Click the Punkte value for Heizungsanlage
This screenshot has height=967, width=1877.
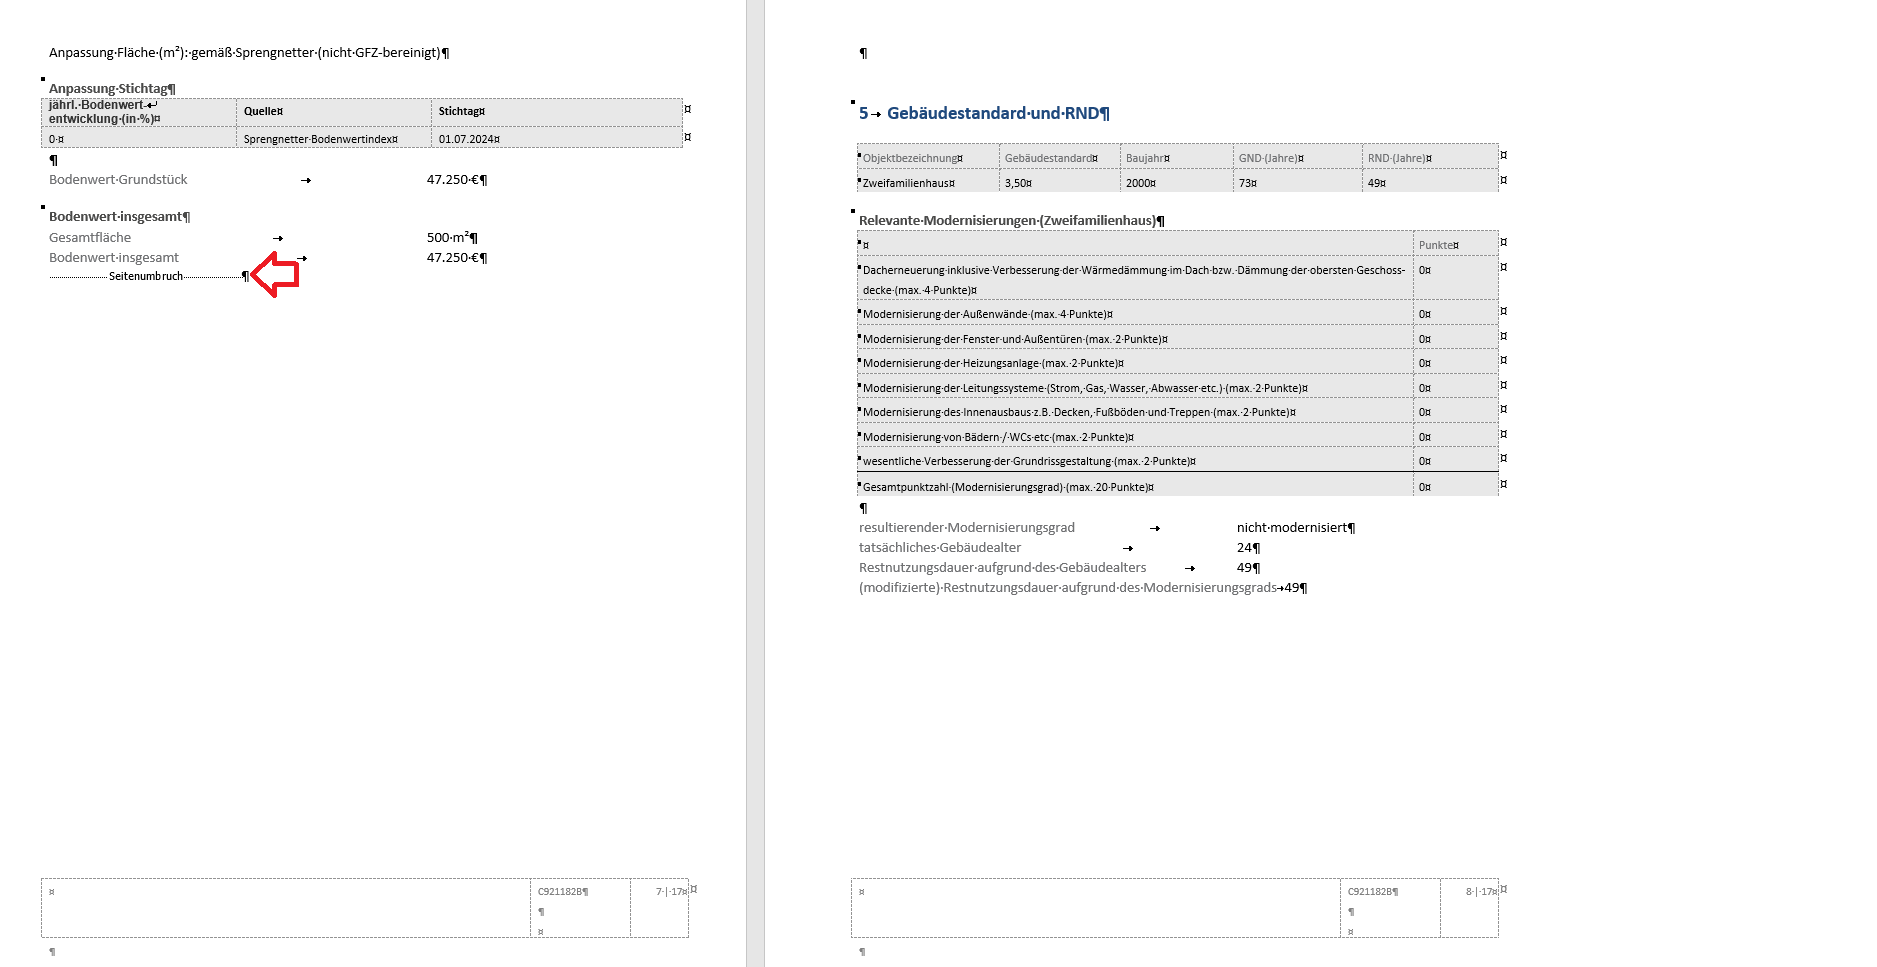point(1424,363)
